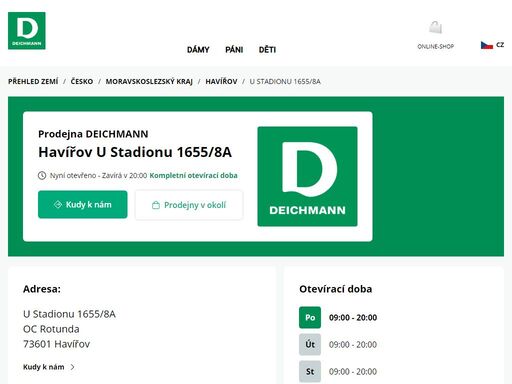The width and height of the screenshot is (512, 384).
Task: Click the Deichmann logo in header
Action: [x=27, y=31]
